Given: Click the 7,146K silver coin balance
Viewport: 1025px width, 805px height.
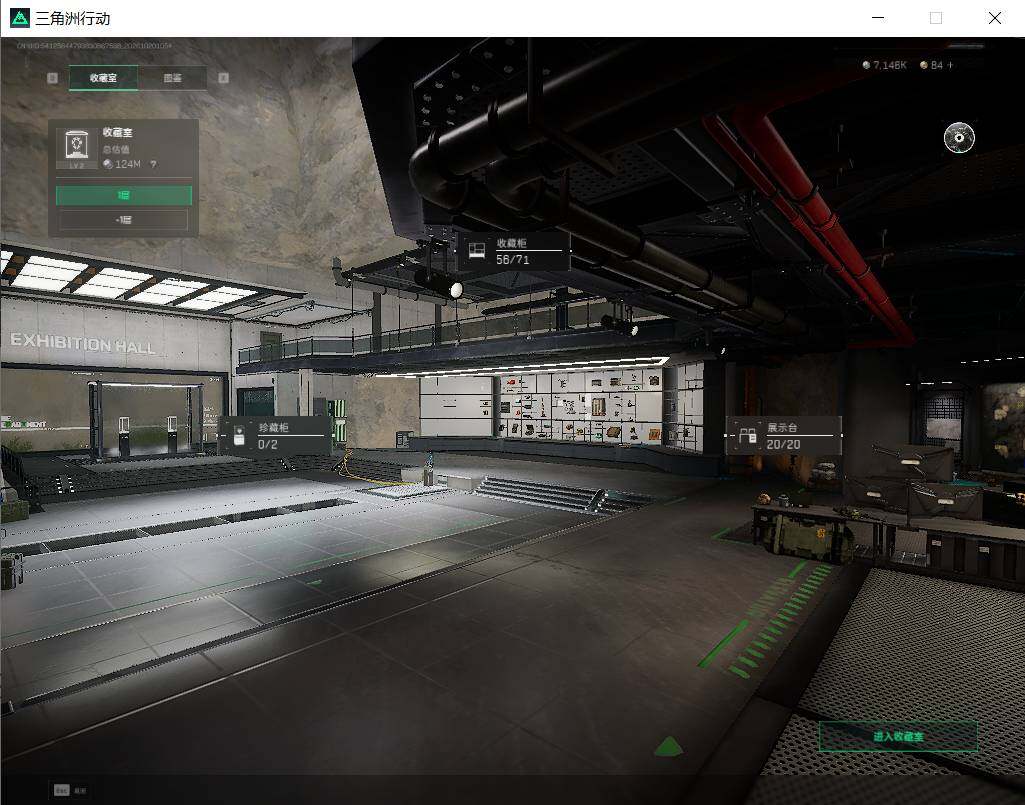Looking at the screenshot, I should click(x=884, y=65).
